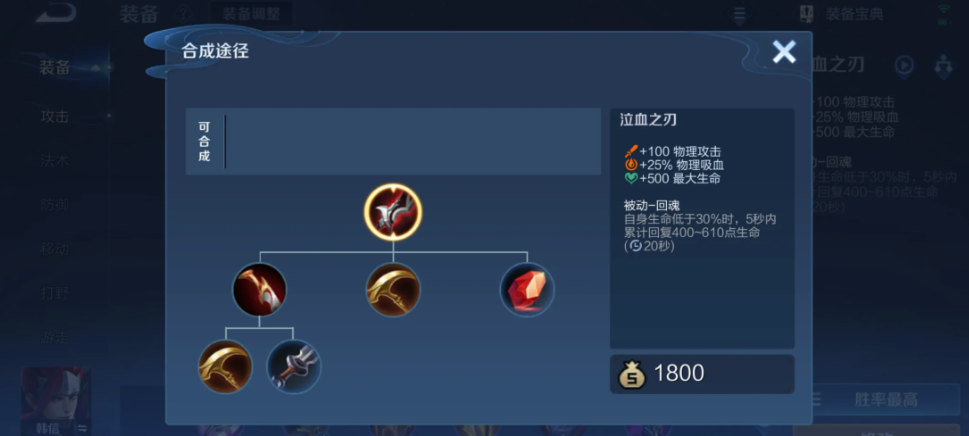Tap the back arrow icon

pyautogui.click(x=56, y=13)
